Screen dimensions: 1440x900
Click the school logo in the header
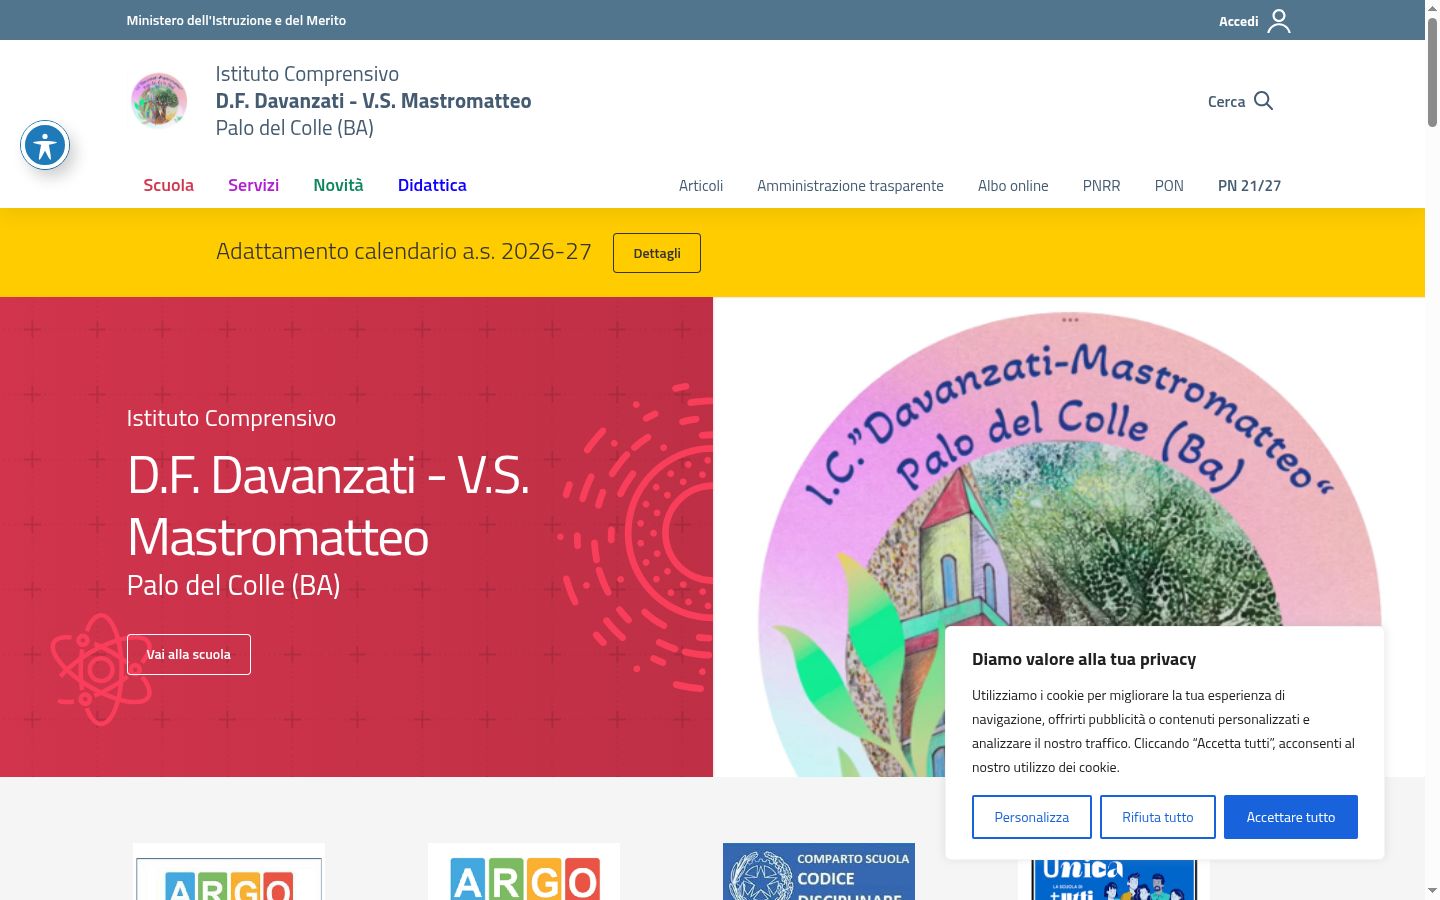point(159,100)
